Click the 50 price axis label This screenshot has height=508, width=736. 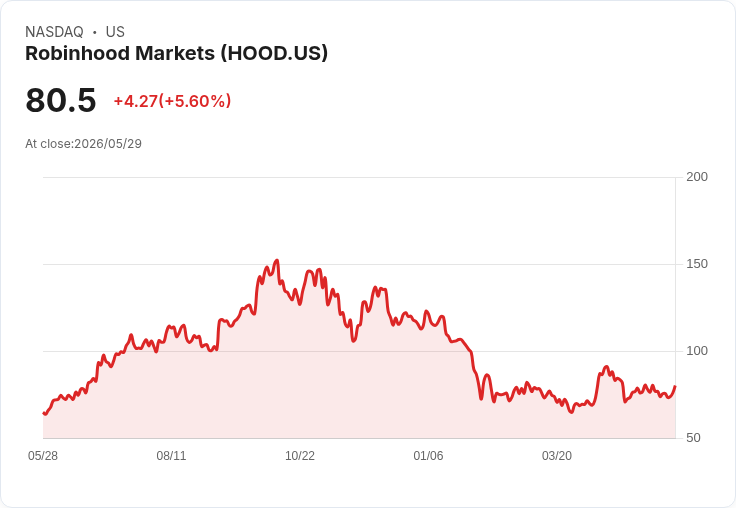click(x=693, y=438)
